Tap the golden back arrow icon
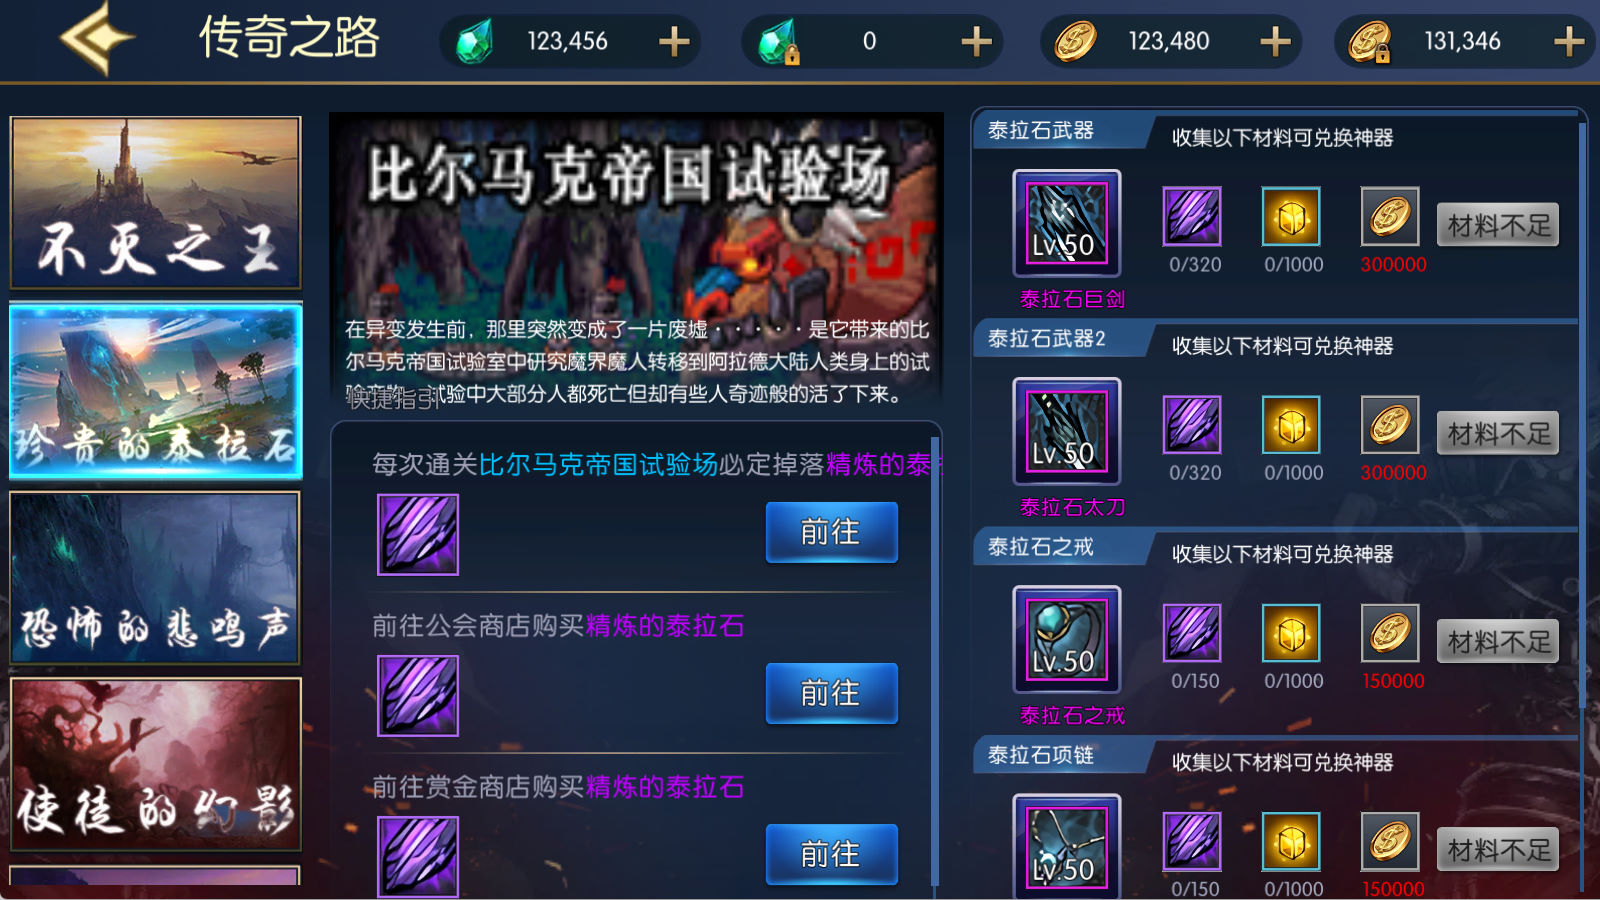 pos(97,39)
